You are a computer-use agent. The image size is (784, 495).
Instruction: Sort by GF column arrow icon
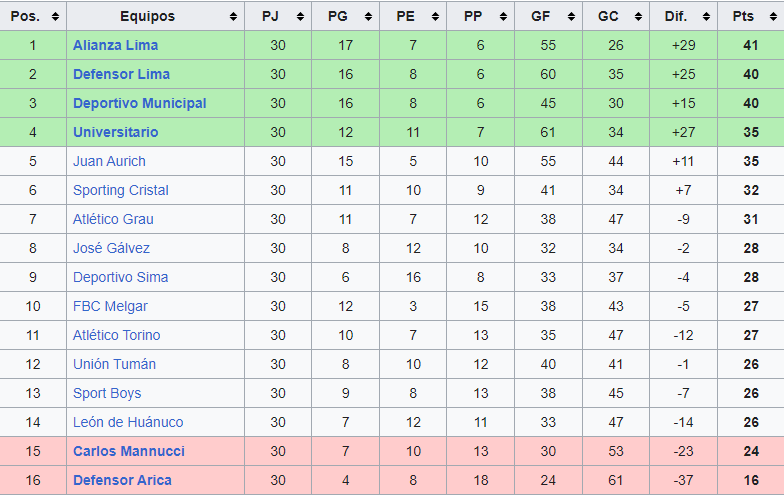pos(571,16)
